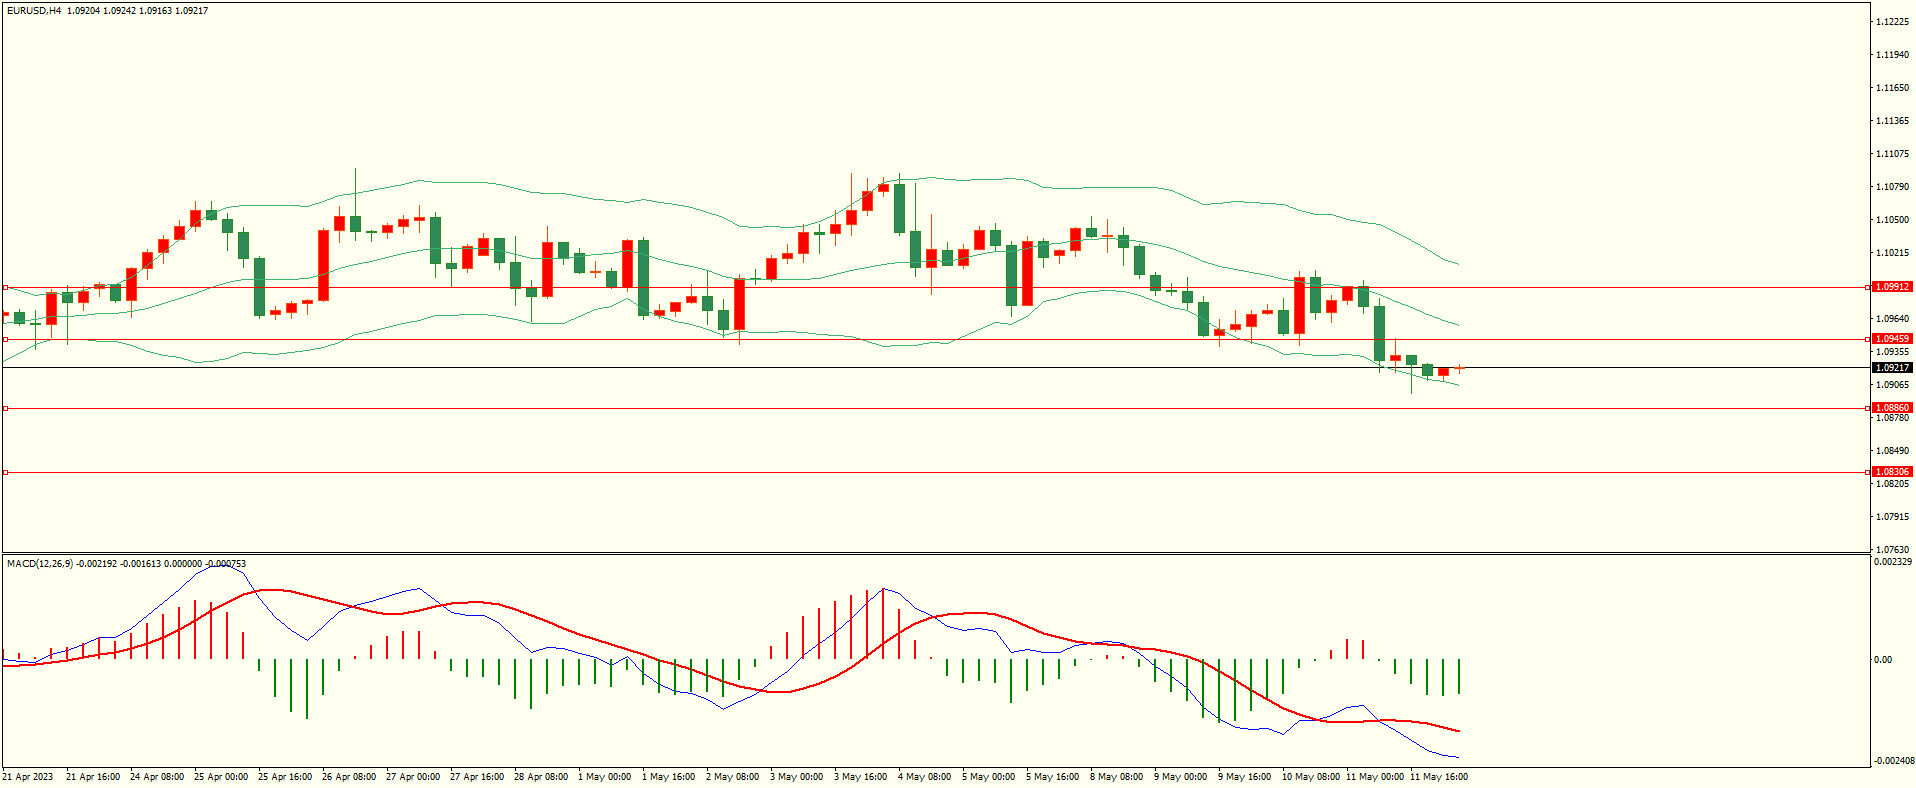Click the MACD -0.002408 lower scale value
The height and width of the screenshot is (788, 1916).
pyautogui.click(x=1893, y=761)
